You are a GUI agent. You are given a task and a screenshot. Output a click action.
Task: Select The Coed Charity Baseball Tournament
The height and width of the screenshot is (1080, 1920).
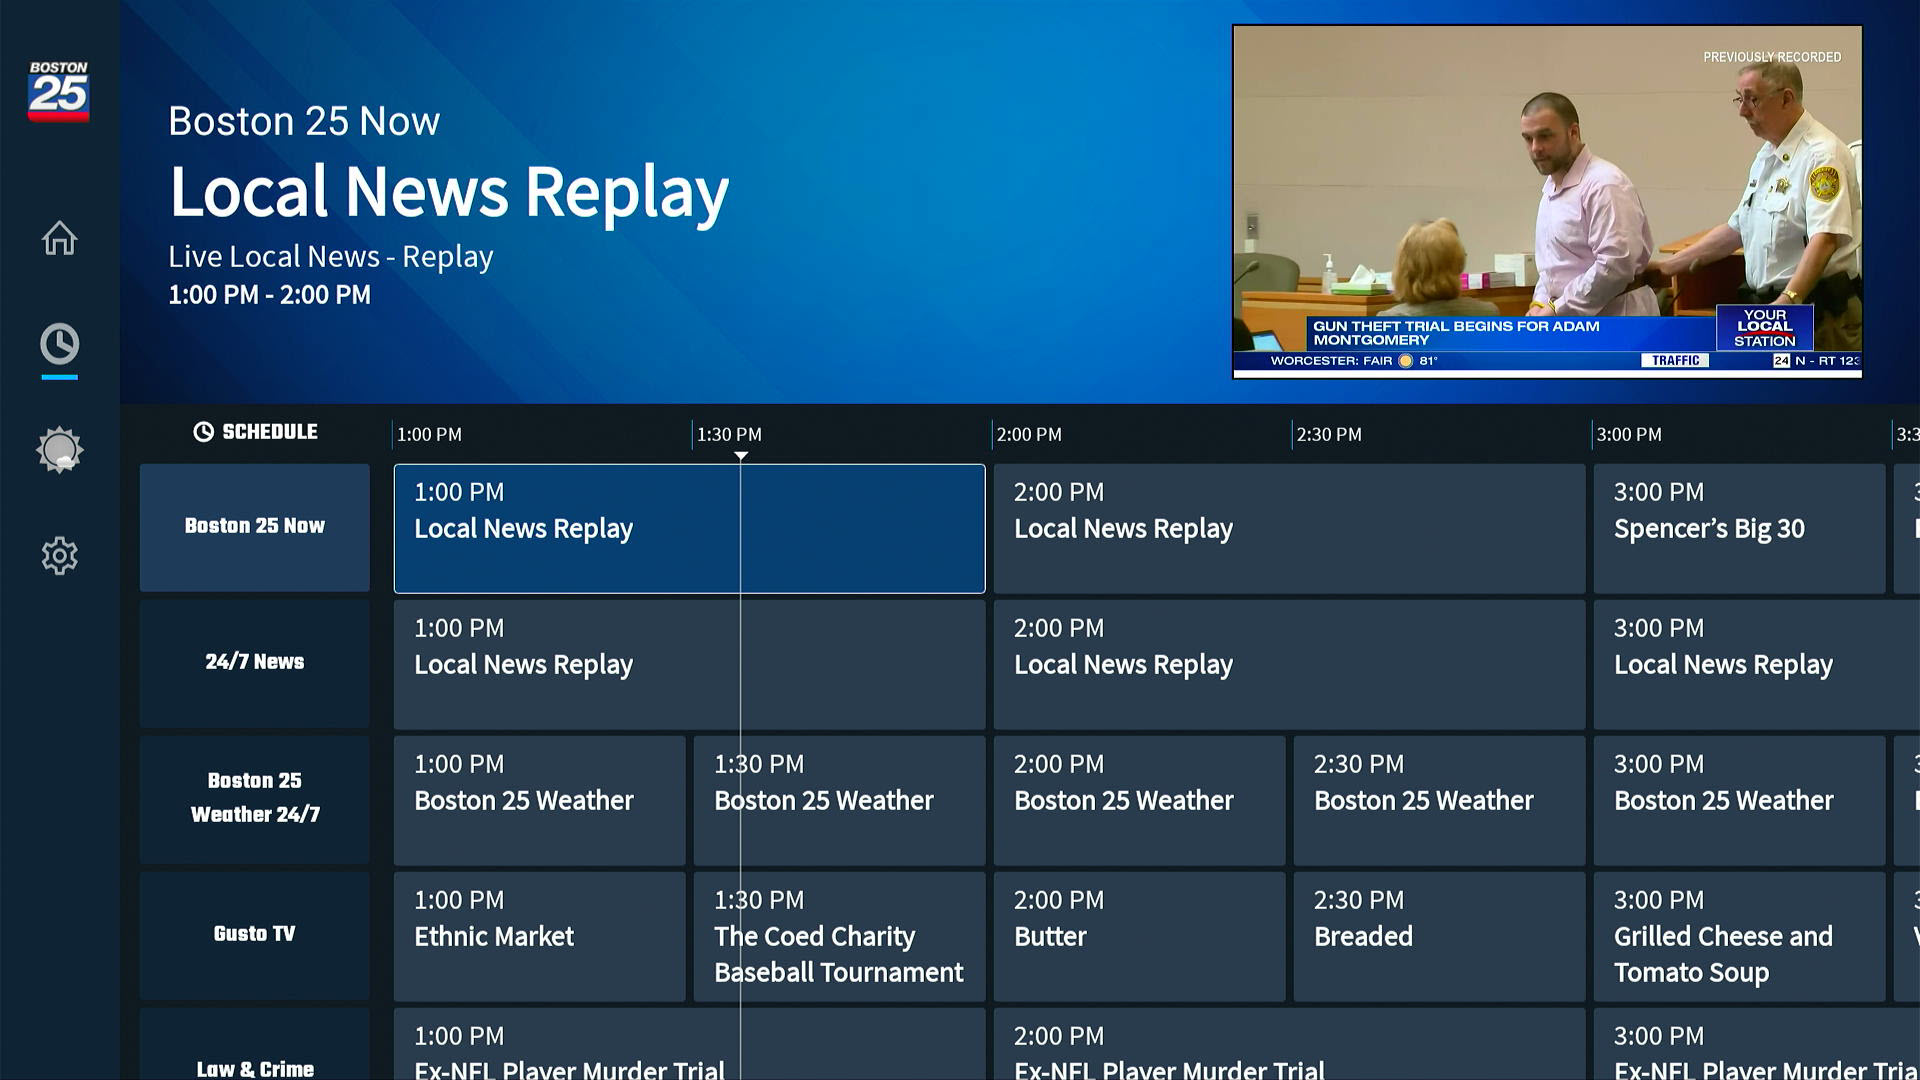pyautogui.click(x=838, y=936)
